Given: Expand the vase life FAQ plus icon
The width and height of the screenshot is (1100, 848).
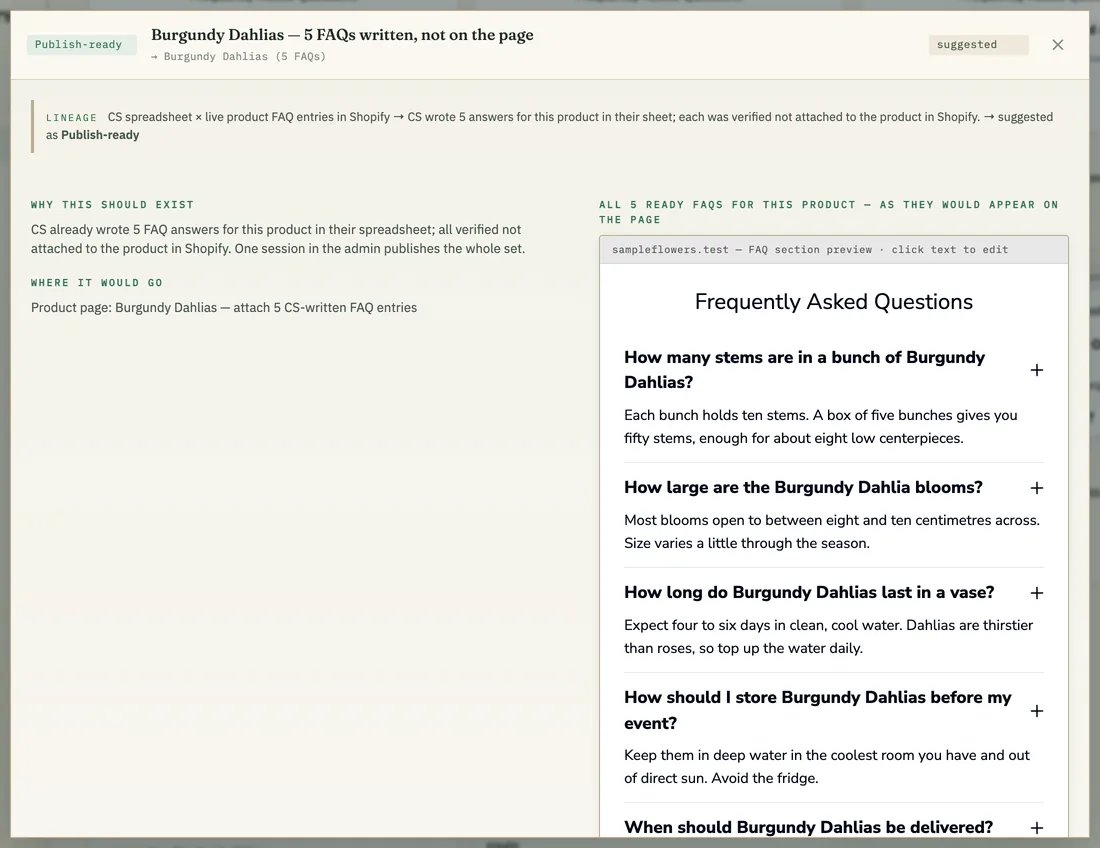Looking at the screenshot, I should pyautogui.click(x=1036, y=593).
